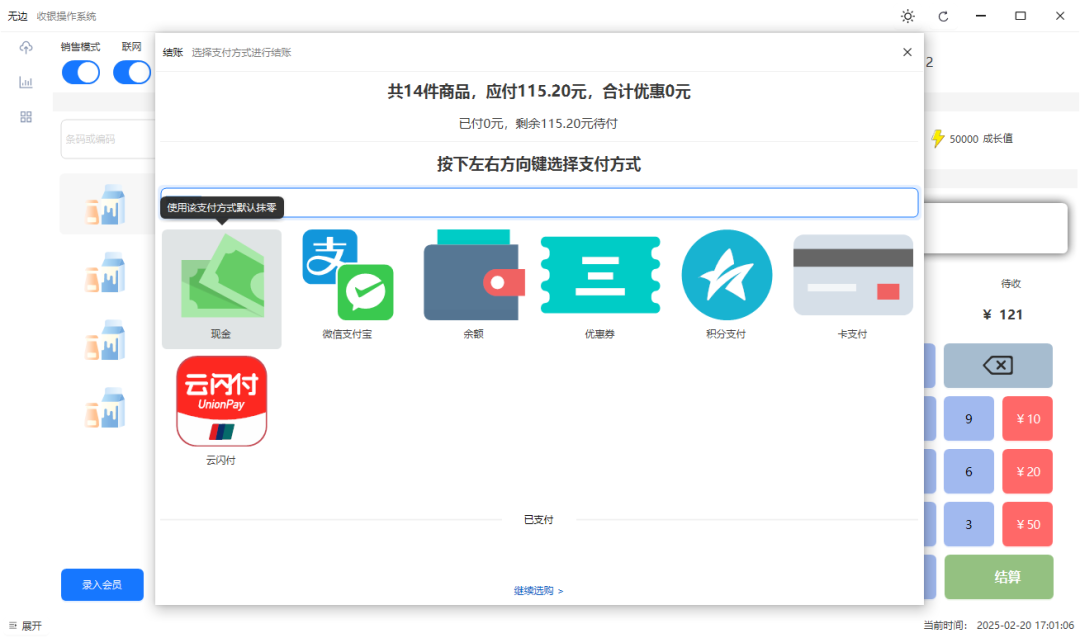The width and height of the screenshot is (1080, 638).
Task: Close the 结账 checkout dialog
Action: coord(907,52)
